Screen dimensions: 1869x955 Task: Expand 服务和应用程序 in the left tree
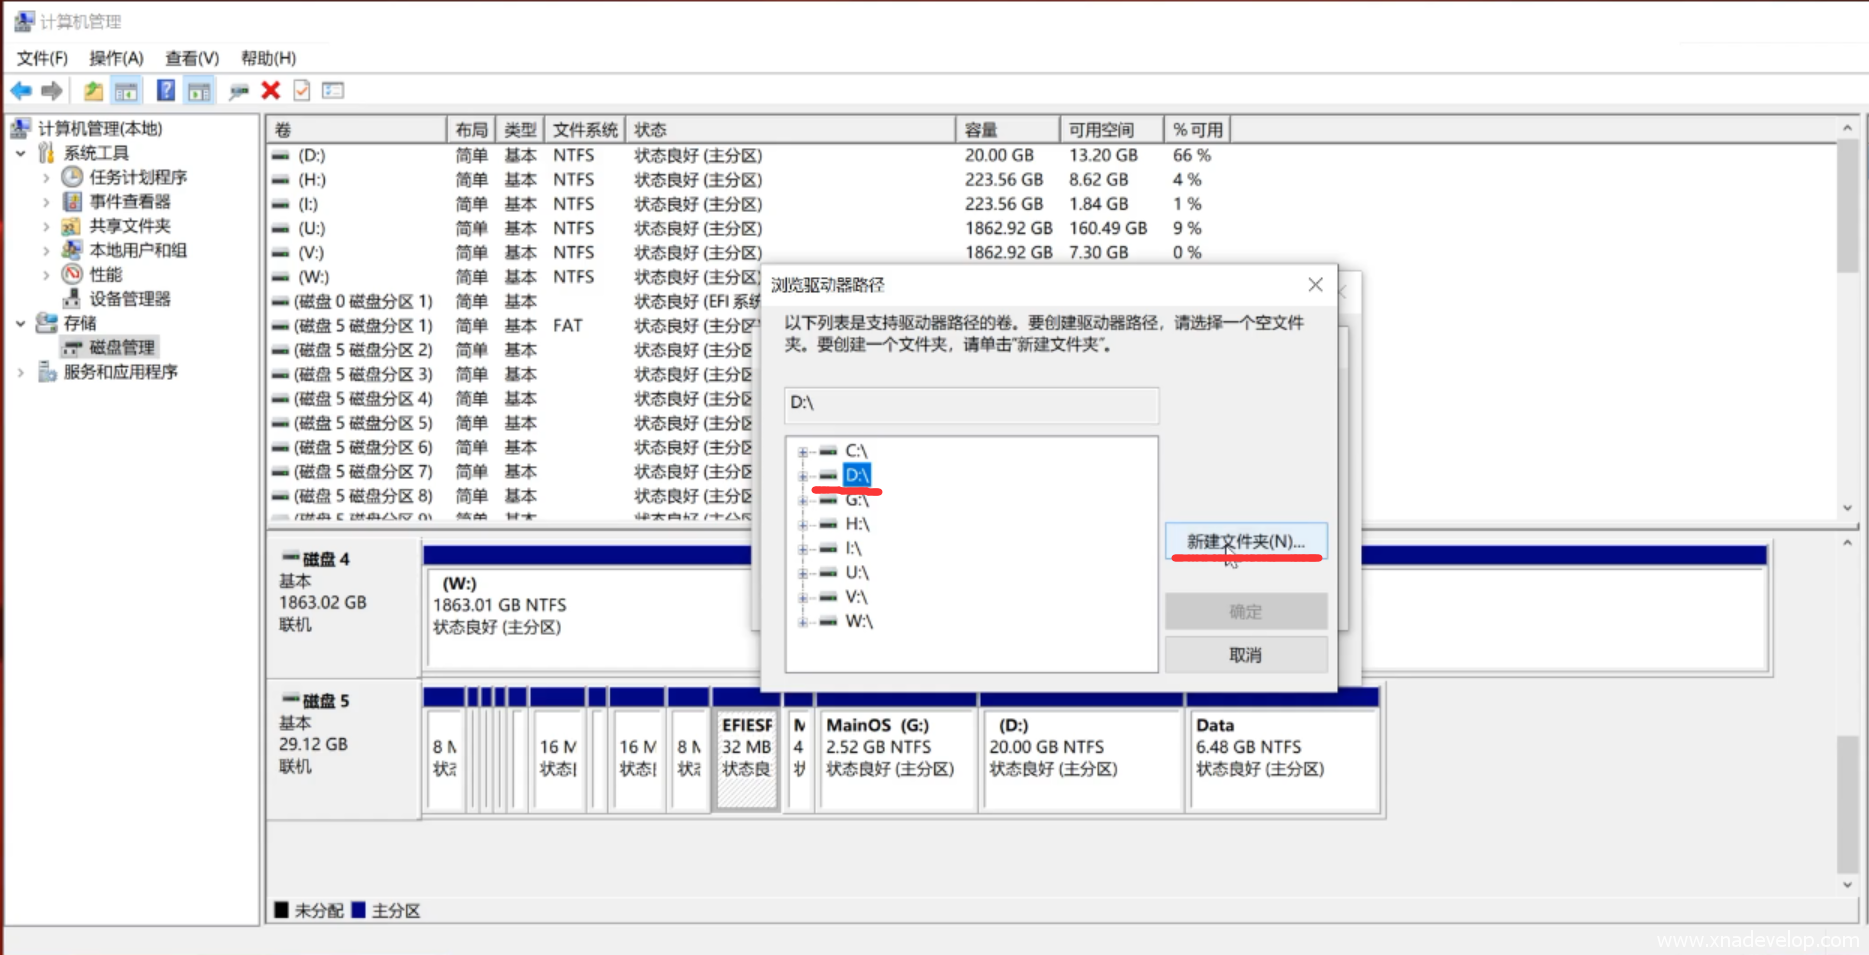point(21,372)
